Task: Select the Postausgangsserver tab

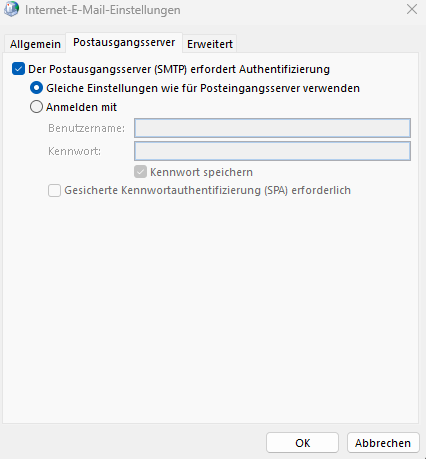Action: 124,43
